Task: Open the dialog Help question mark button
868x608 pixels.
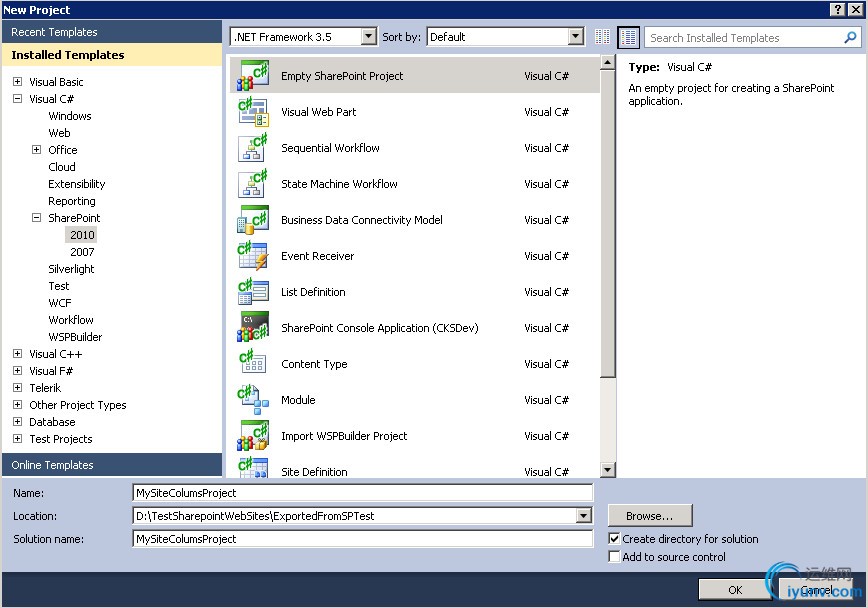Action: pos(838,9)
